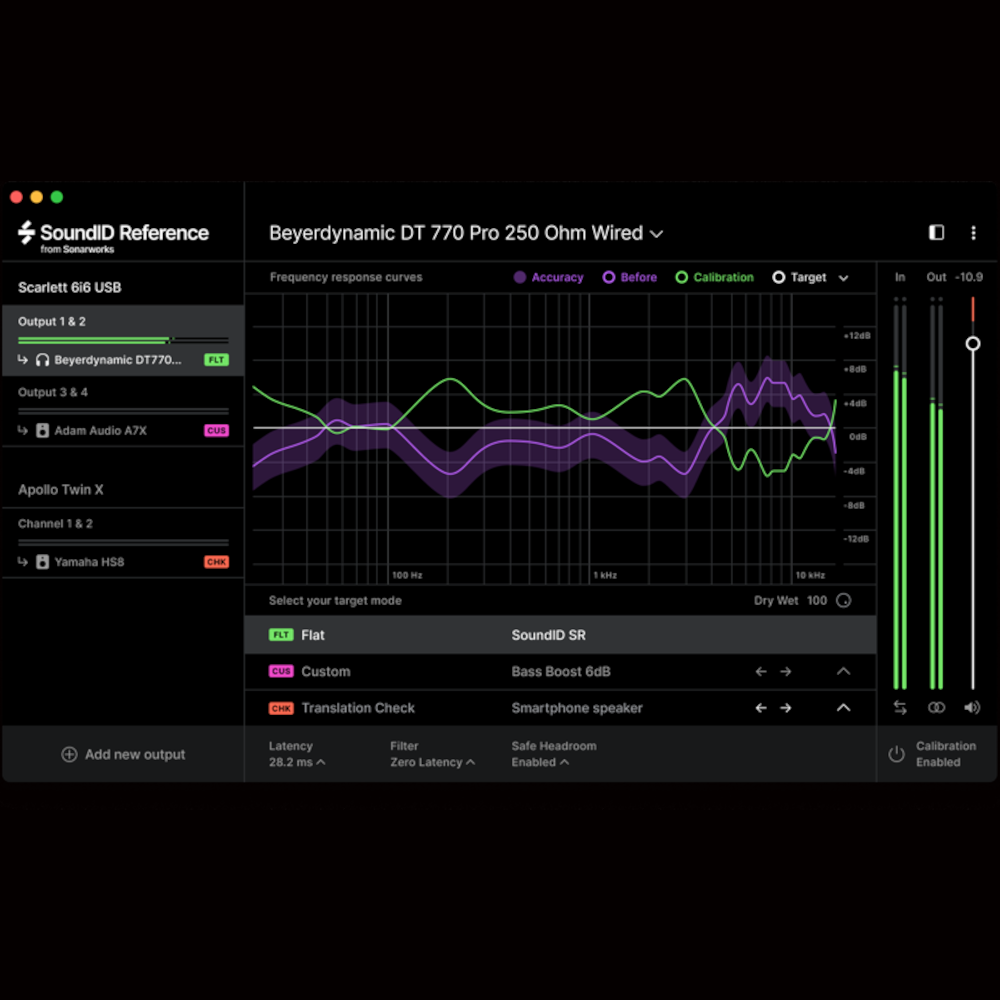Click the swap channels icon below meters
The height and width of the screenshot is (1000, 1000).
900,707
